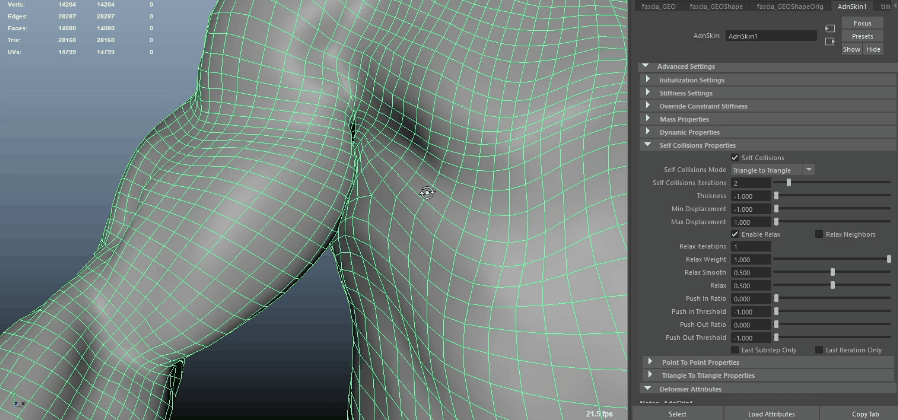Screen dimensions: 898x420
Task: Check the Last Iteration Only option
Action: click(x=818, y=350)
